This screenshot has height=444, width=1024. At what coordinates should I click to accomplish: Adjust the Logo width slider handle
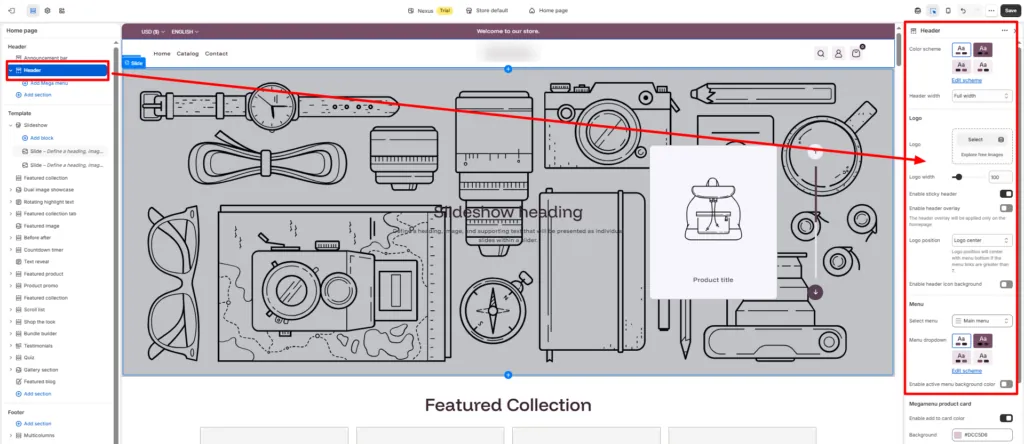tap(958, 177)
